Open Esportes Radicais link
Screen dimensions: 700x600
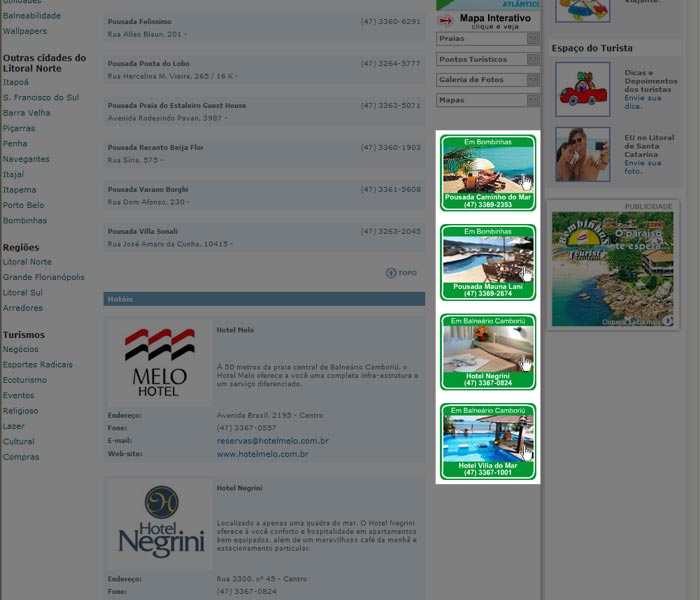pyautogui.click(x=38, y=365)
